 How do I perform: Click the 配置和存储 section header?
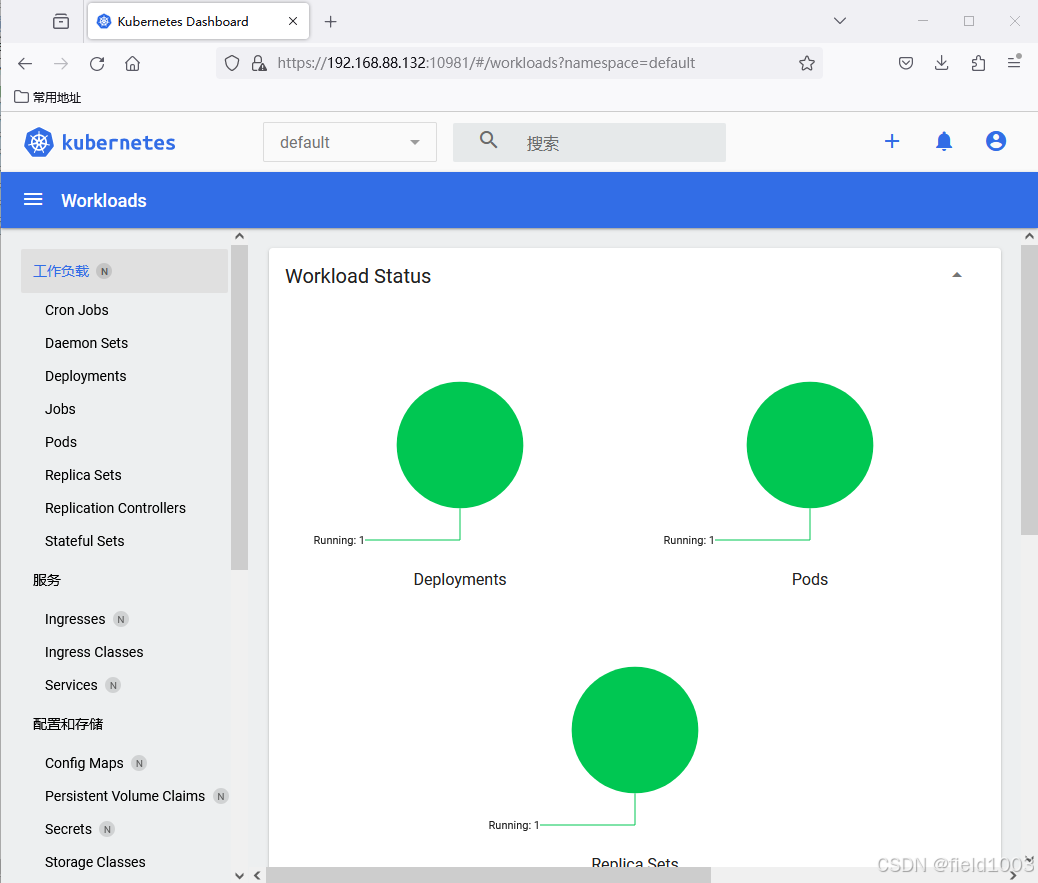pyautogui.click(x=68, y=724)
